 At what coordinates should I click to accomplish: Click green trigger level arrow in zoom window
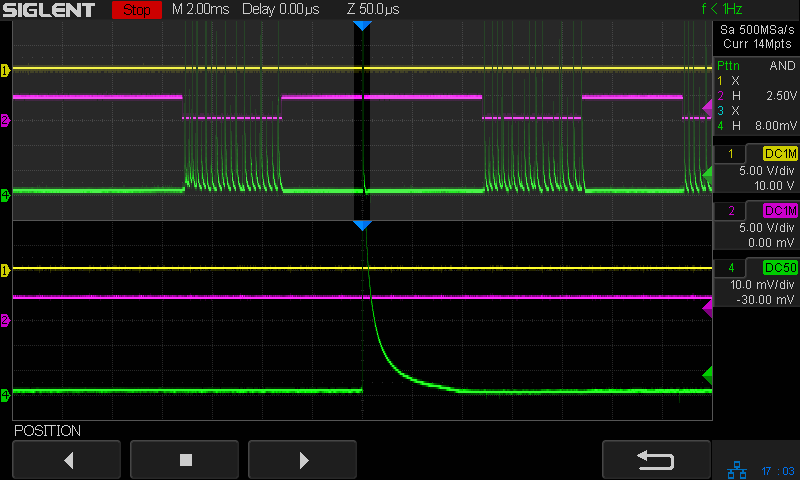[707, 375]
